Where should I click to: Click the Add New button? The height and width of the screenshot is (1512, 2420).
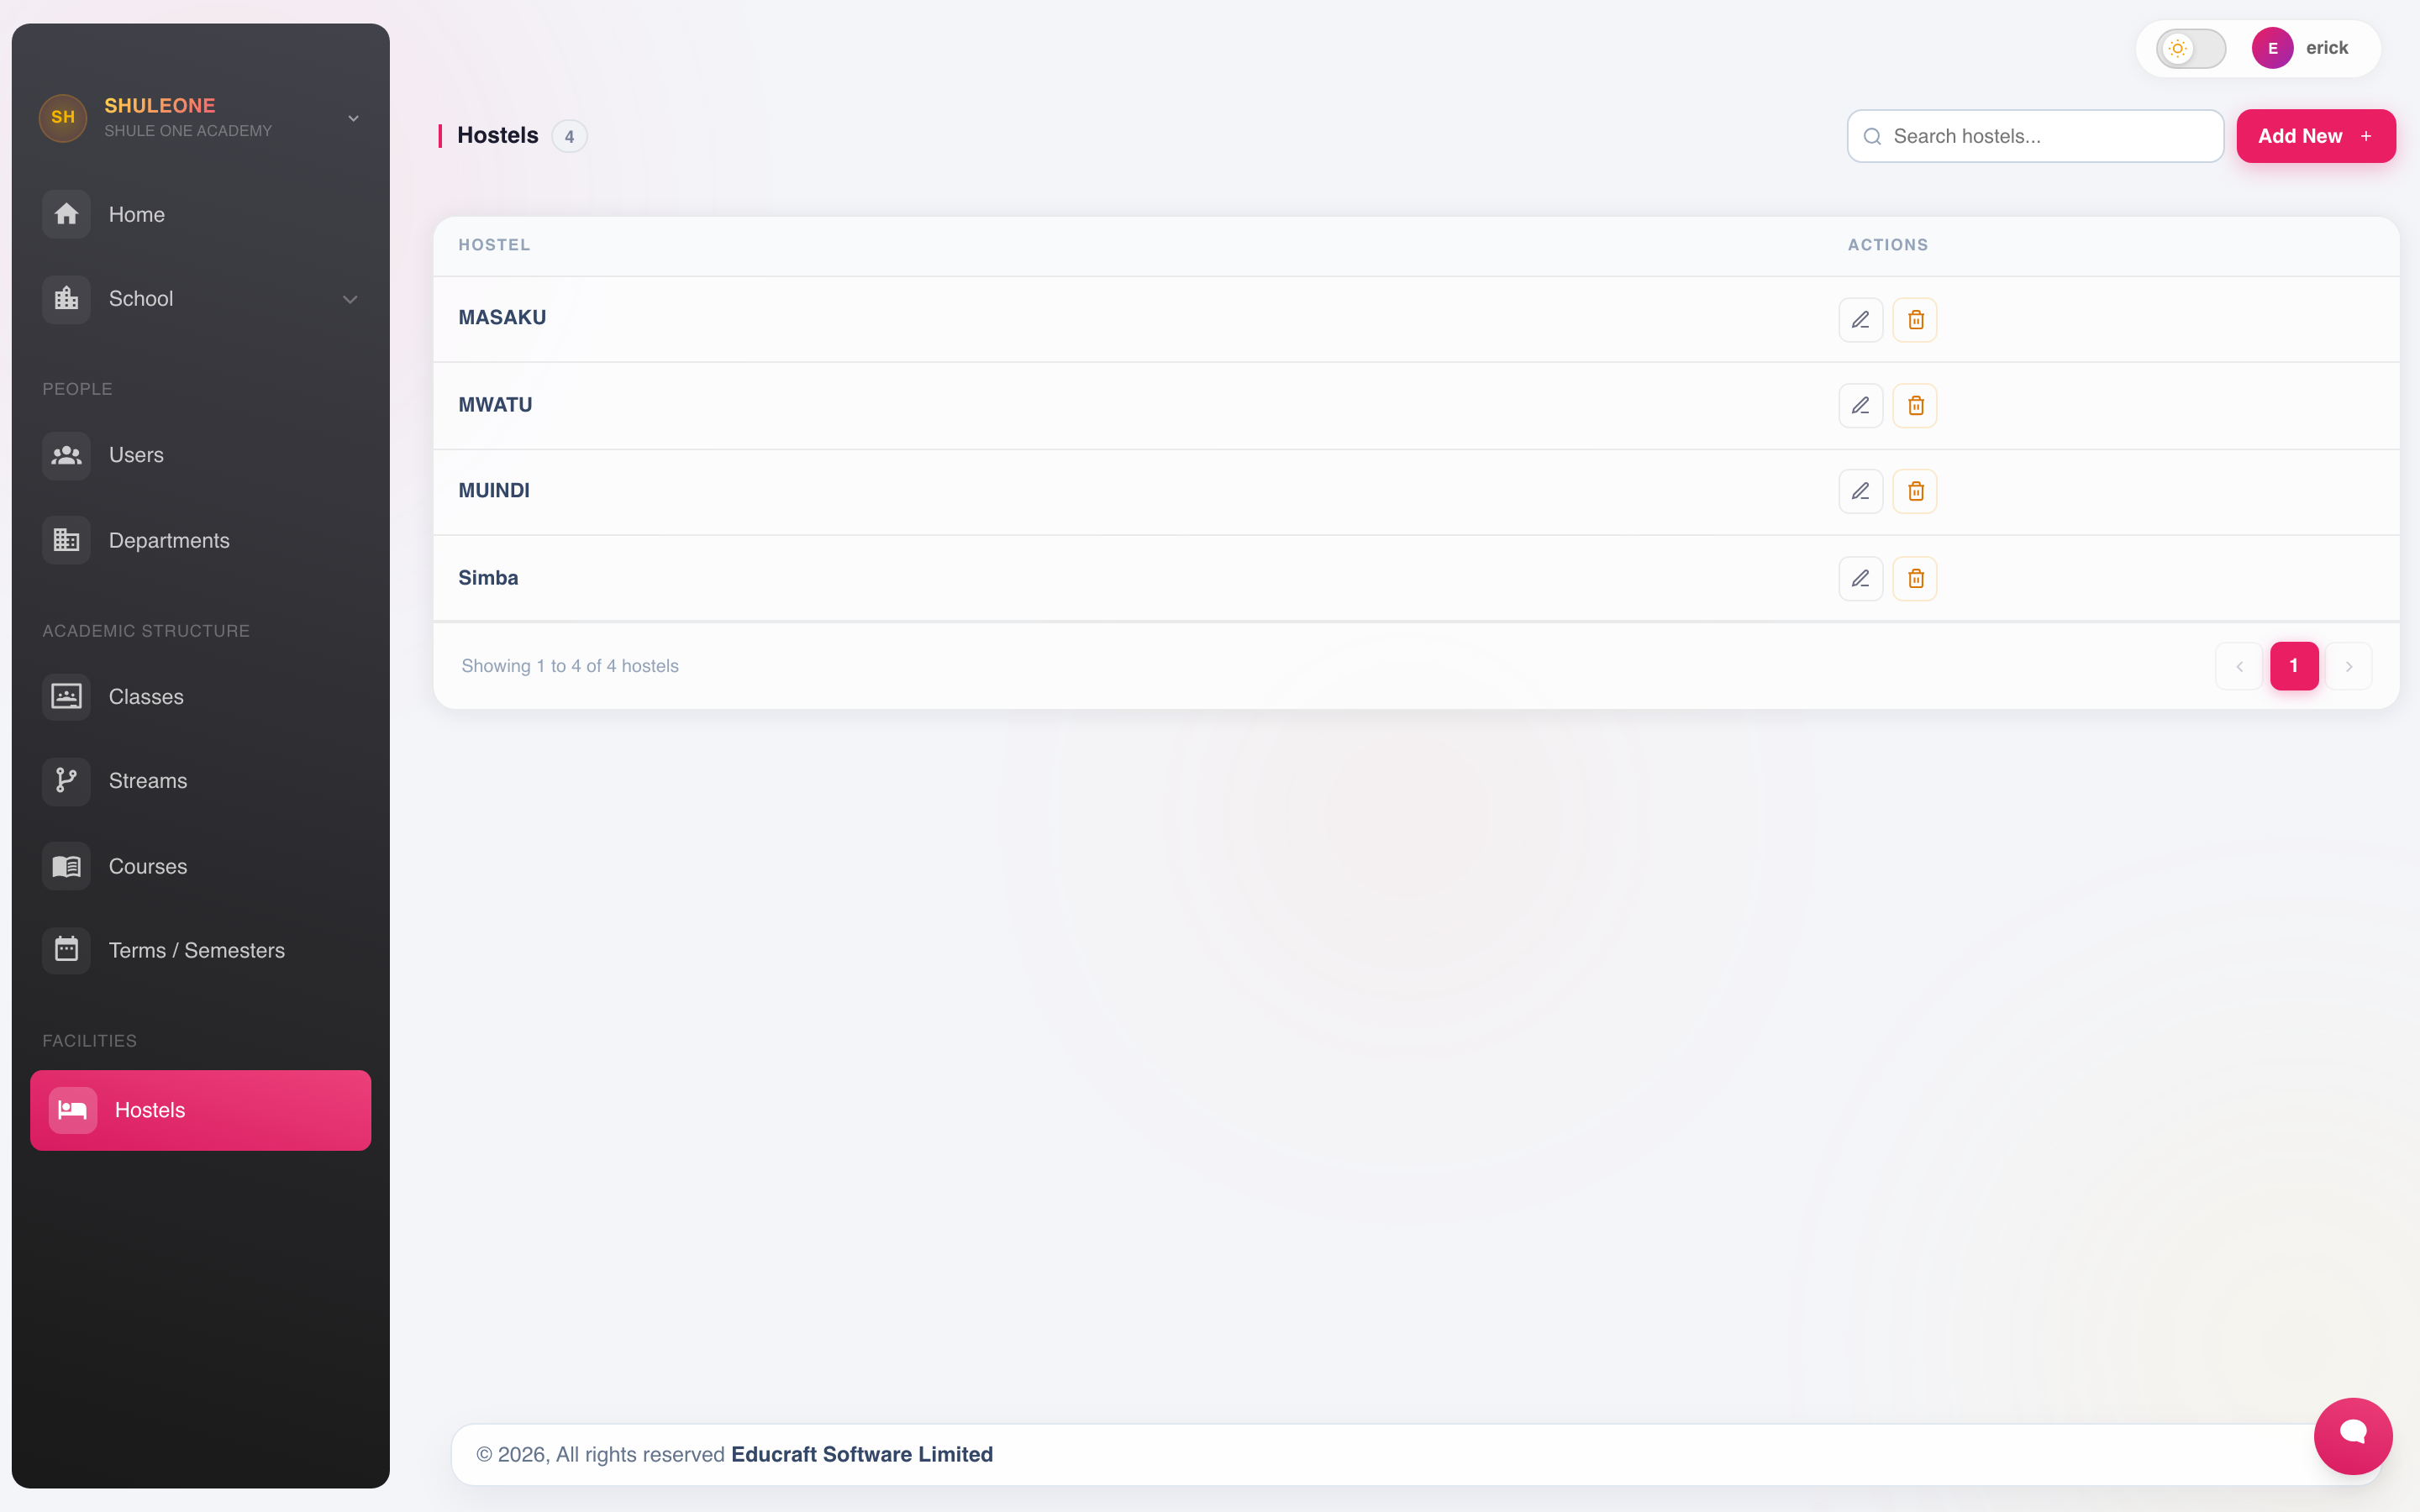(x=2315, y=136)
